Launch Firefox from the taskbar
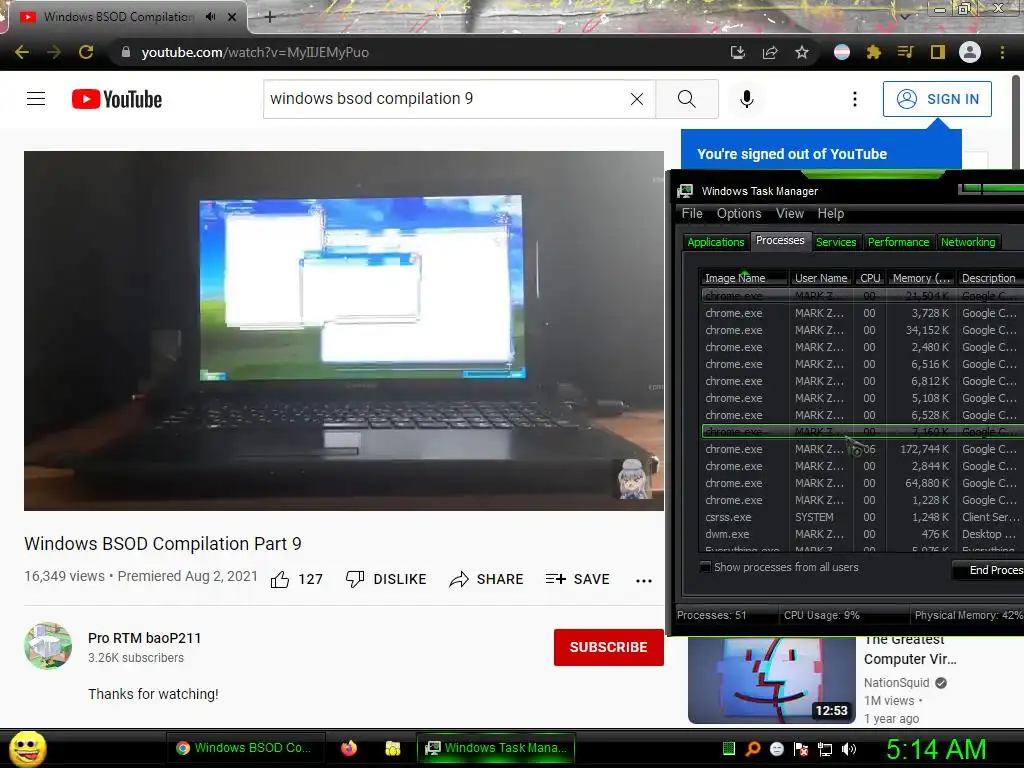This screenshot has height=768, width=1024. [349, 748]
